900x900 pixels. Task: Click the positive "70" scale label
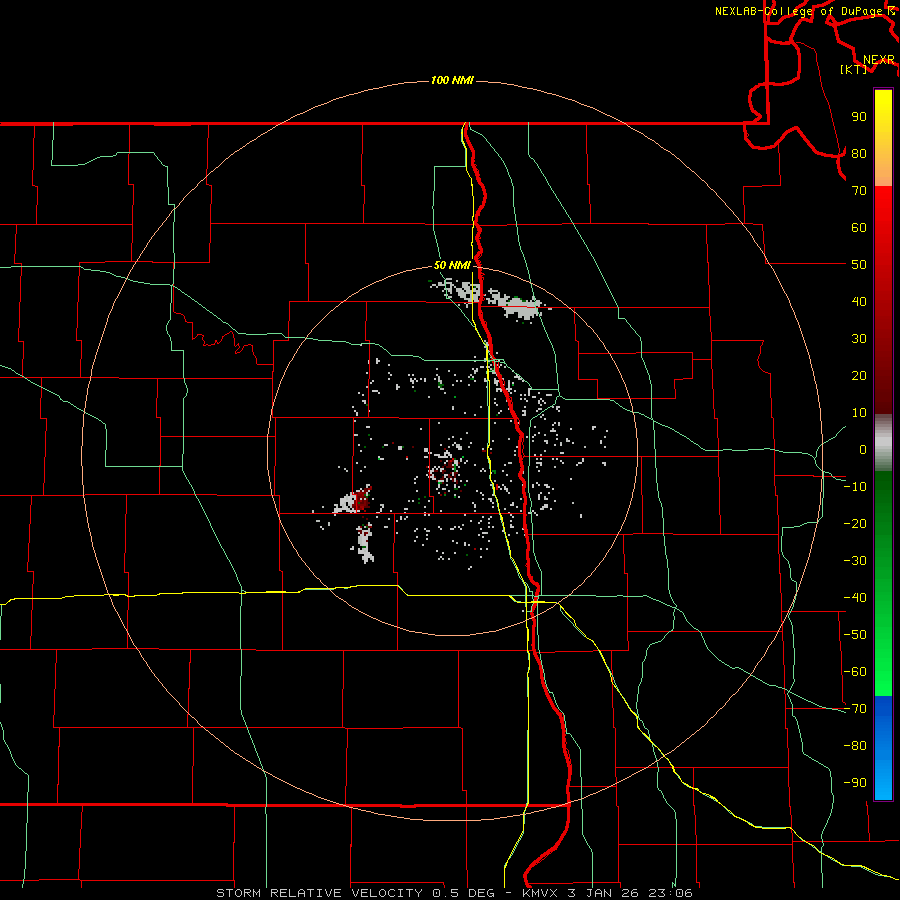[x=859, y=191]
